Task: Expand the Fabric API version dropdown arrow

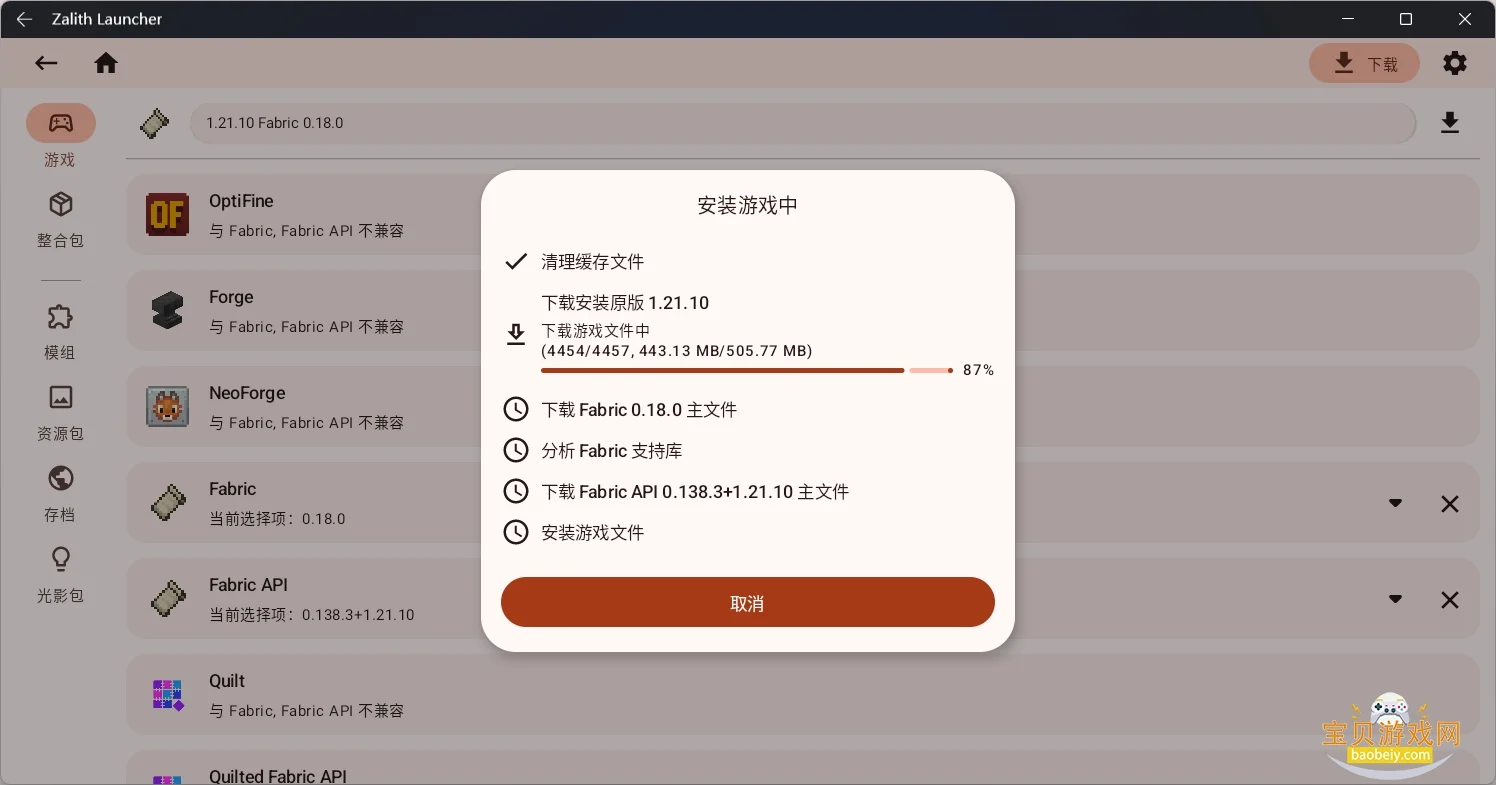Action: pyautogui.click(x=1395, y=599)
